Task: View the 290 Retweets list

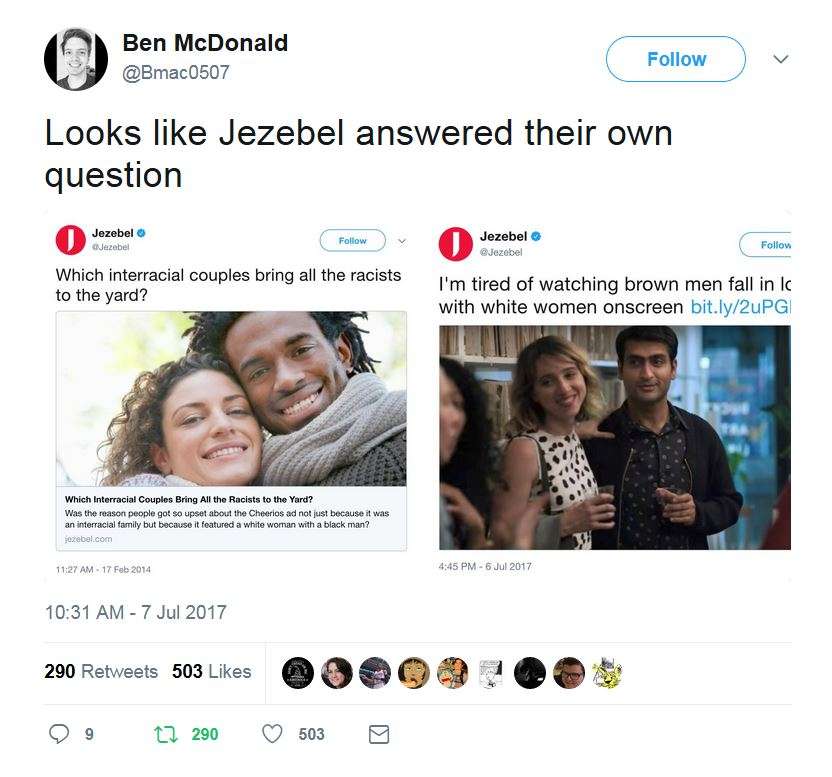Action: click(101, 672)
